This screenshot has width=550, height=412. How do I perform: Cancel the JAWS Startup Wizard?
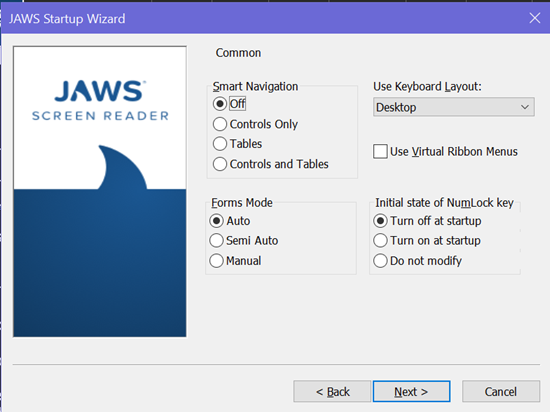click(501, 391)
